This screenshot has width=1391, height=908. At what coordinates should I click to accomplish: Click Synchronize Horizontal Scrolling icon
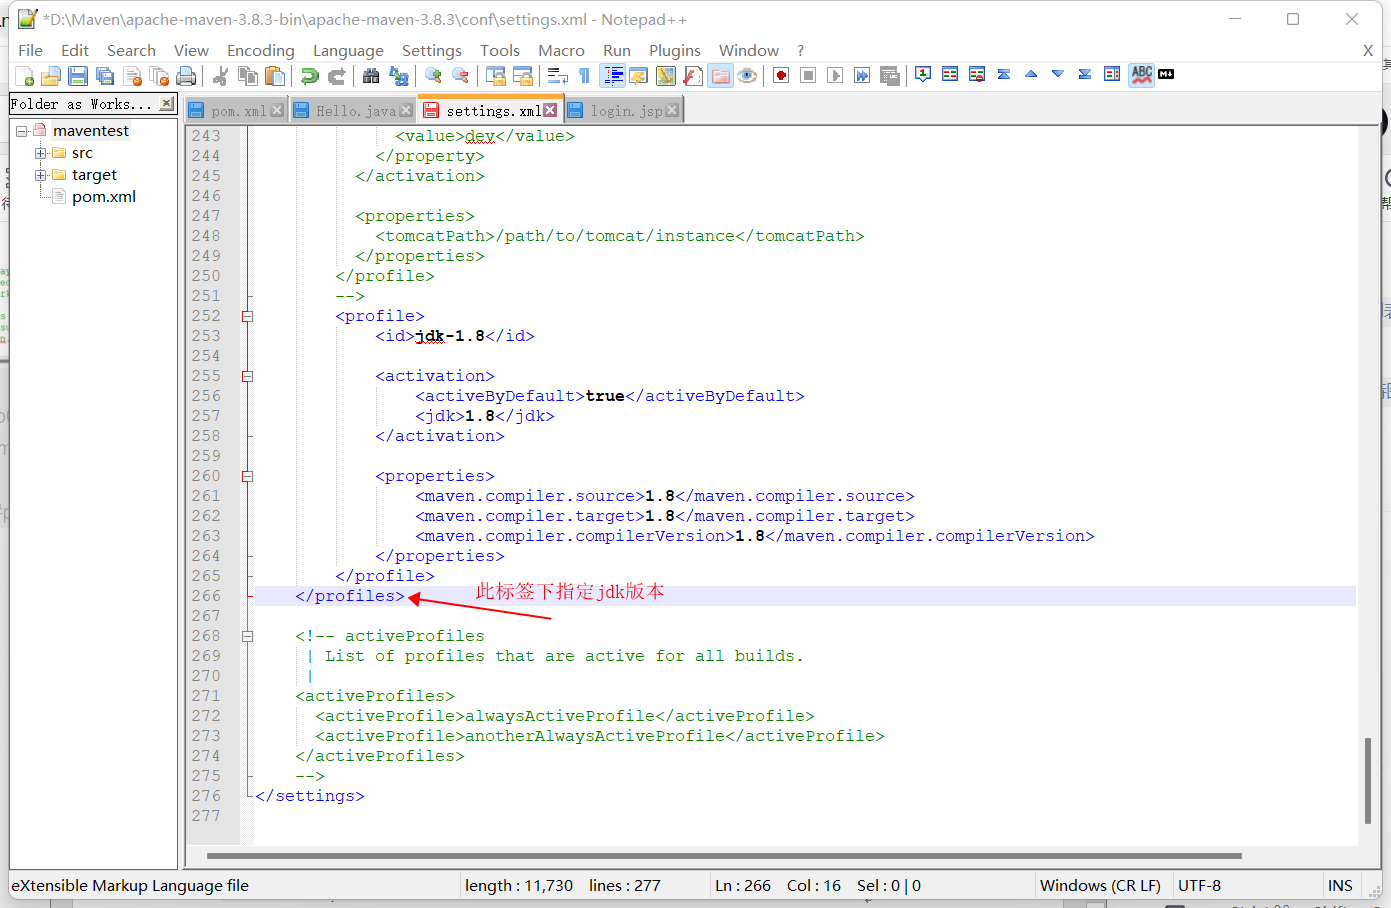coord(522,76)
